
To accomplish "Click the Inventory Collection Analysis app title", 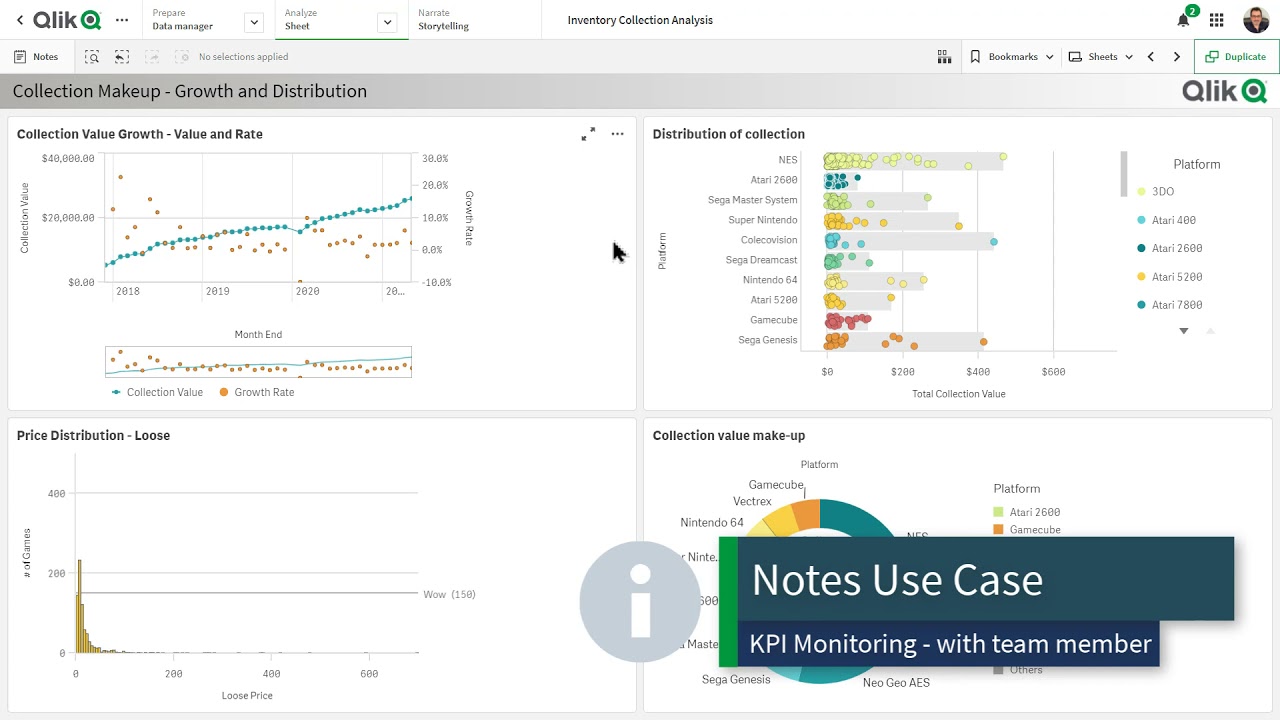I will (x=640, y=20).
